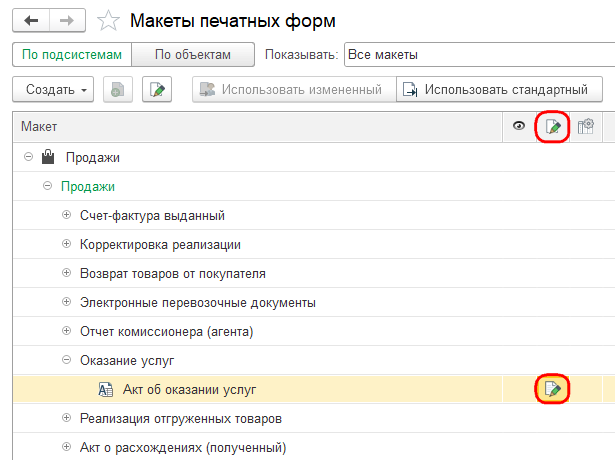The width and height of the screenshot is (615, 460).
Task: Click the Макет column header
Action: 258,127
